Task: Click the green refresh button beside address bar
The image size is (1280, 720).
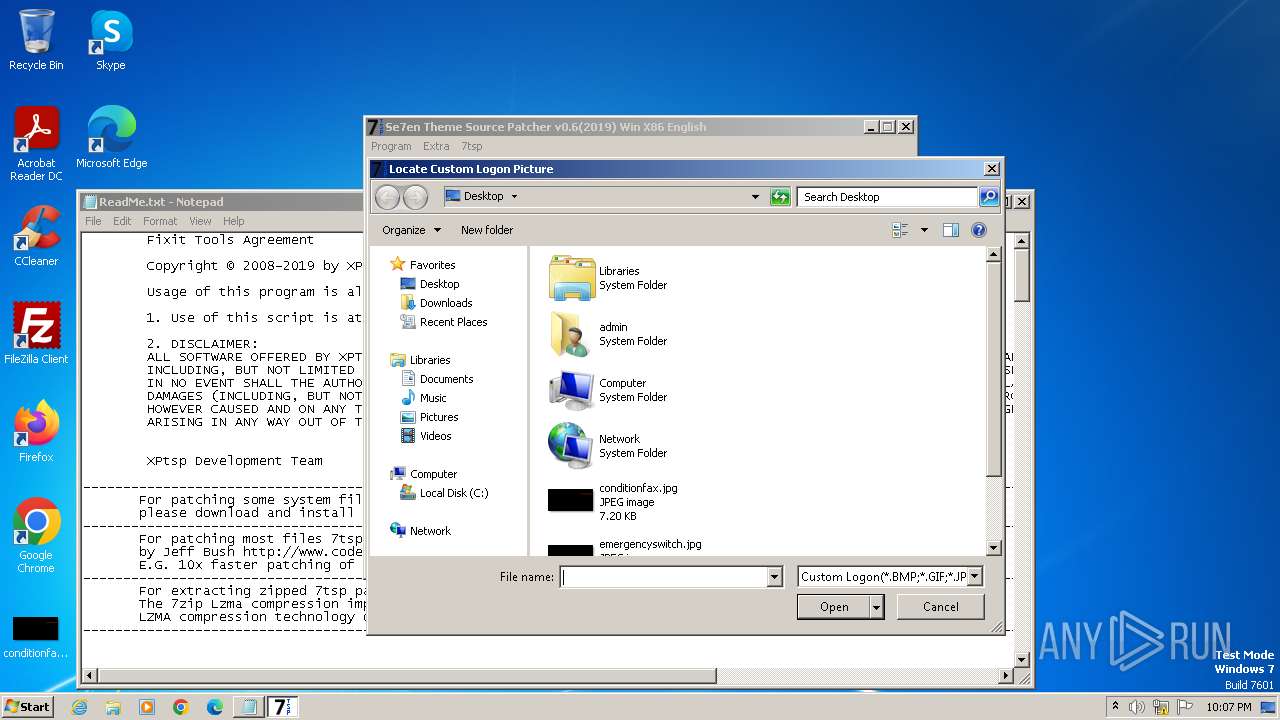Action: (780, 197)
